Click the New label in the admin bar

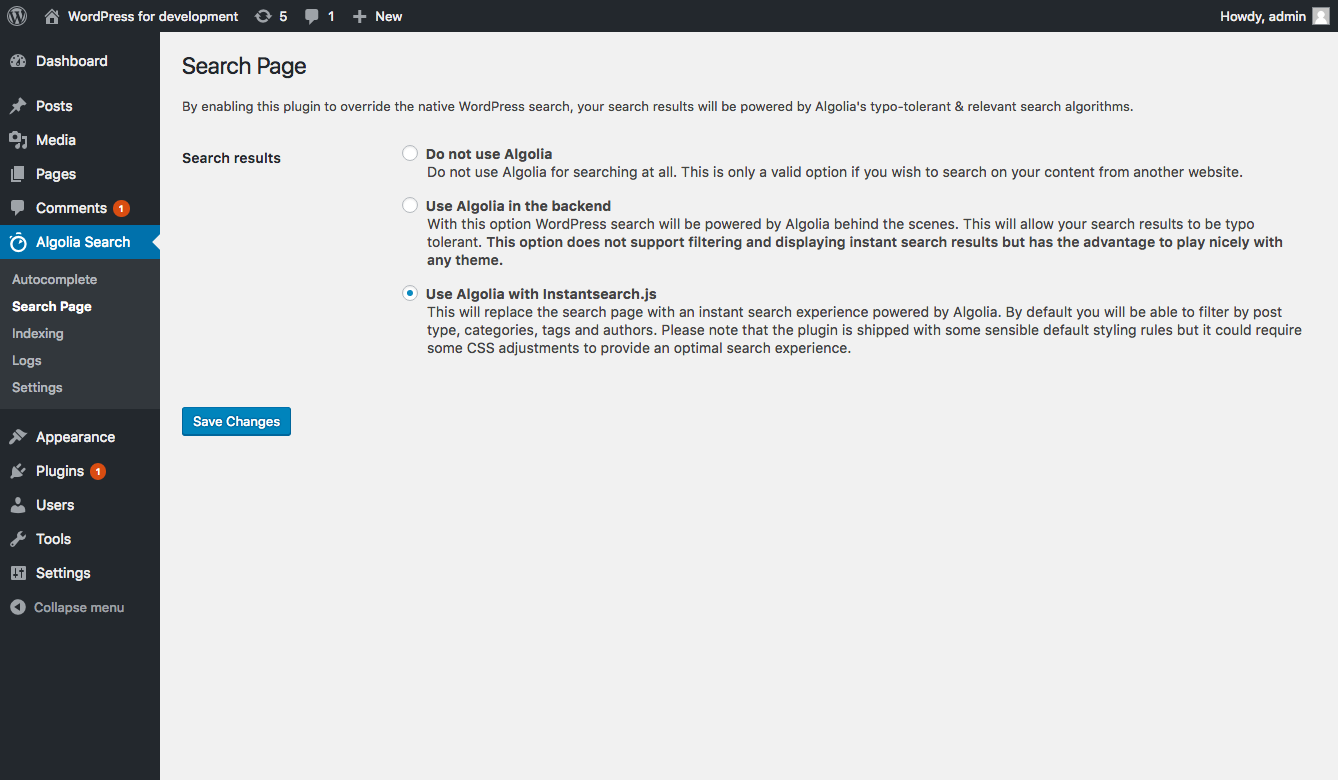coord(389,16)
